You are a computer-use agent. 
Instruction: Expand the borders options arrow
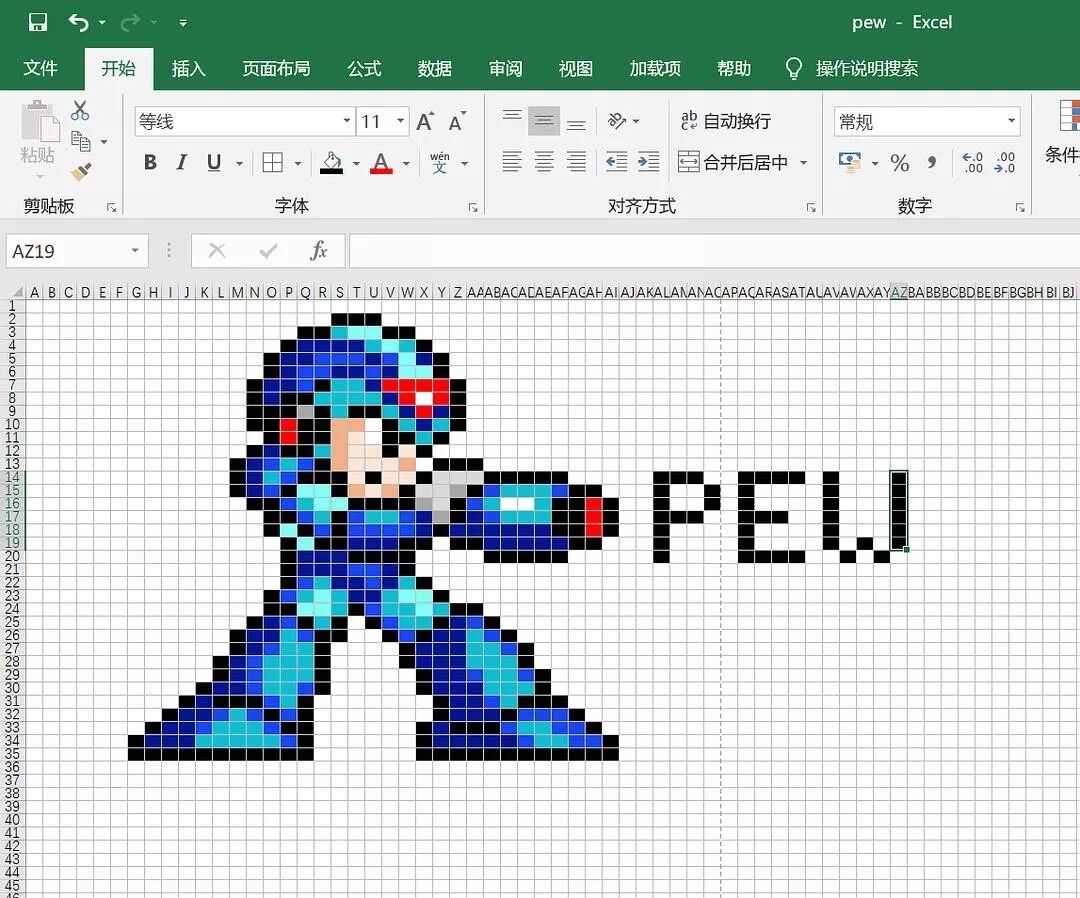298,163
